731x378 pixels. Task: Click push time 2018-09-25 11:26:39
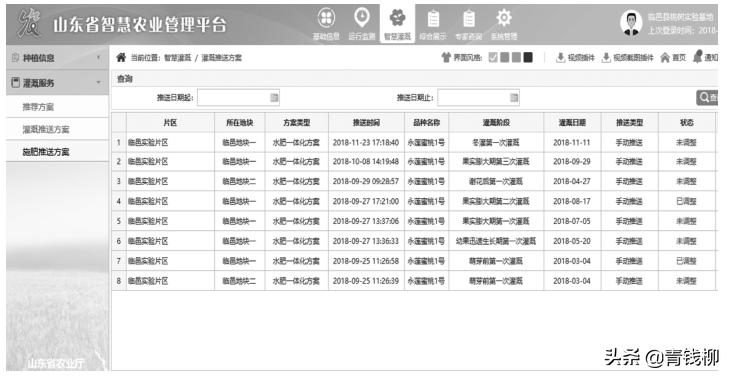pyautogui.click(x=366, y=281)
